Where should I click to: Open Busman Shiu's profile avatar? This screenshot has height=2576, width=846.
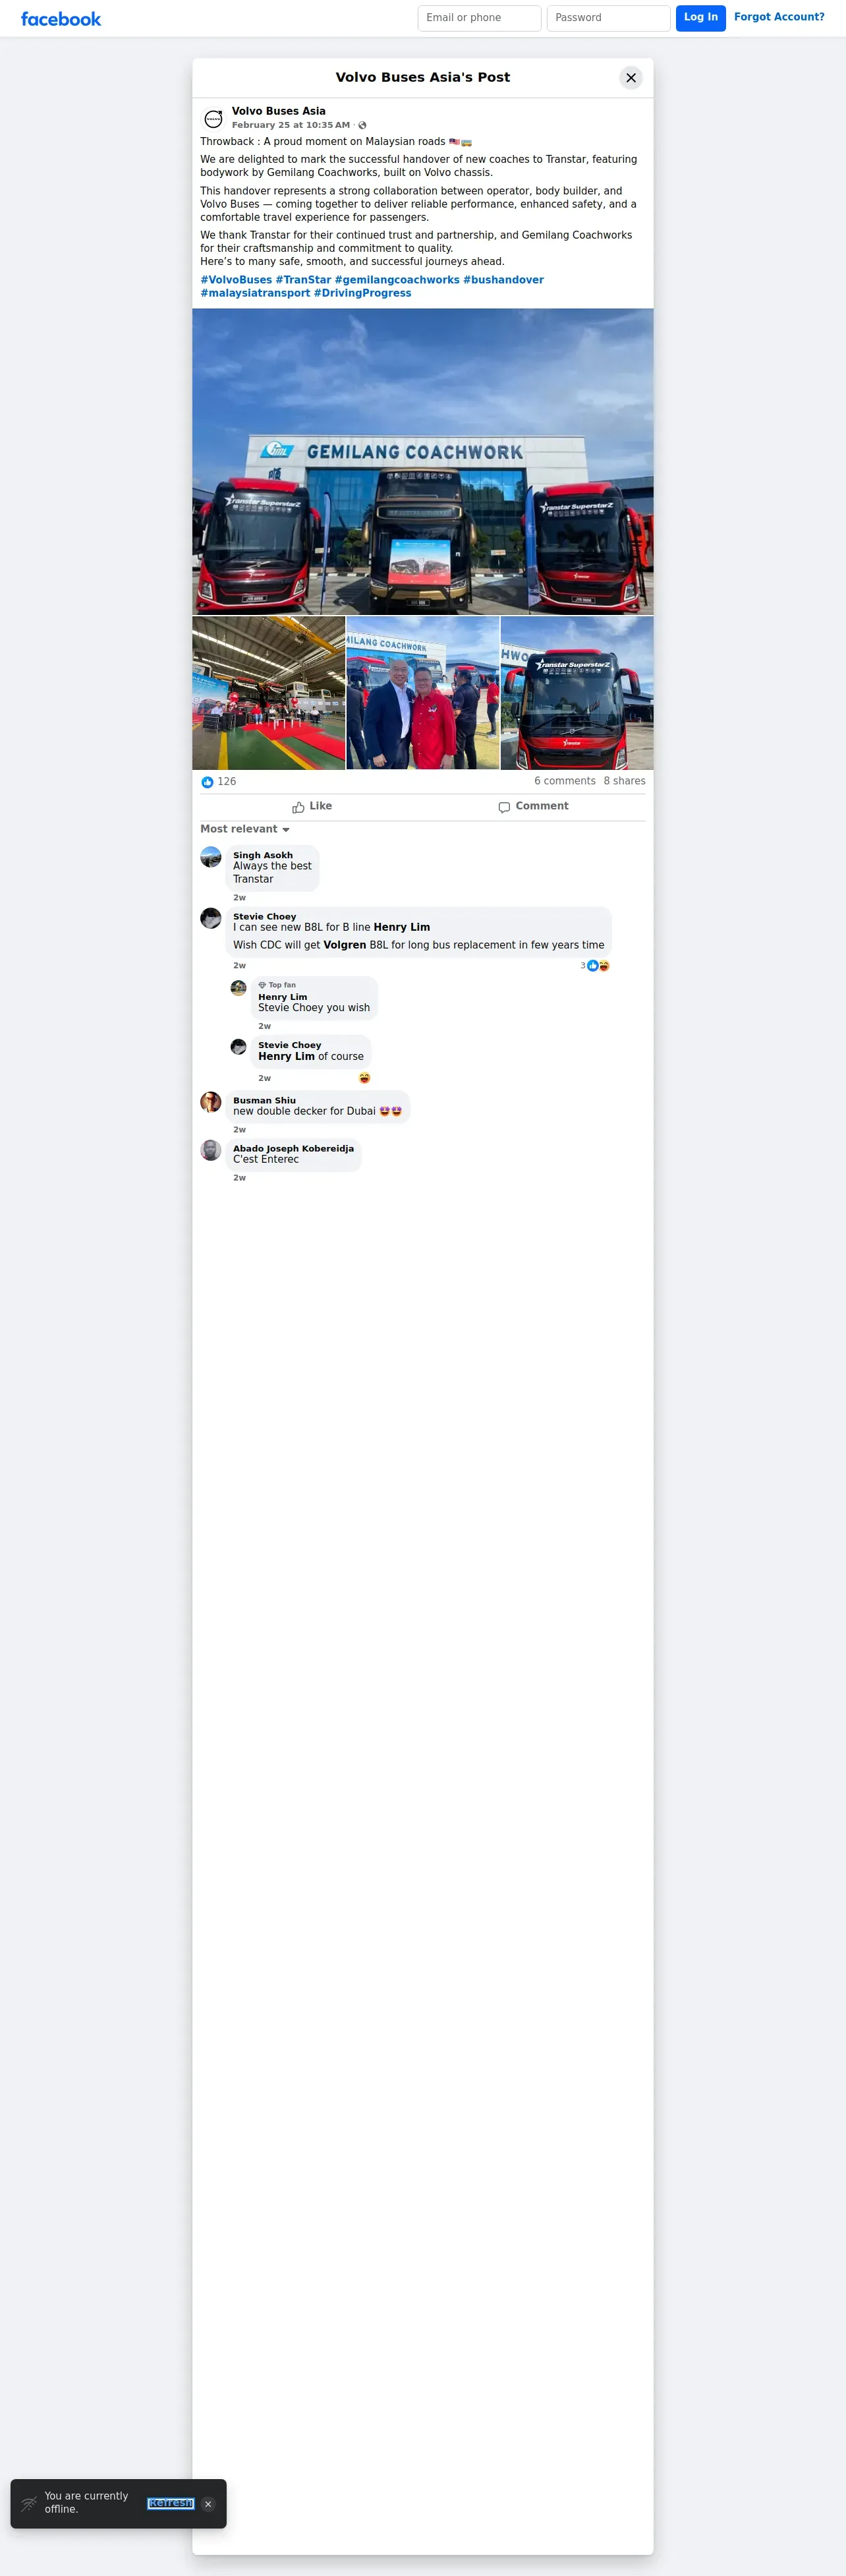pos(211,1102)
